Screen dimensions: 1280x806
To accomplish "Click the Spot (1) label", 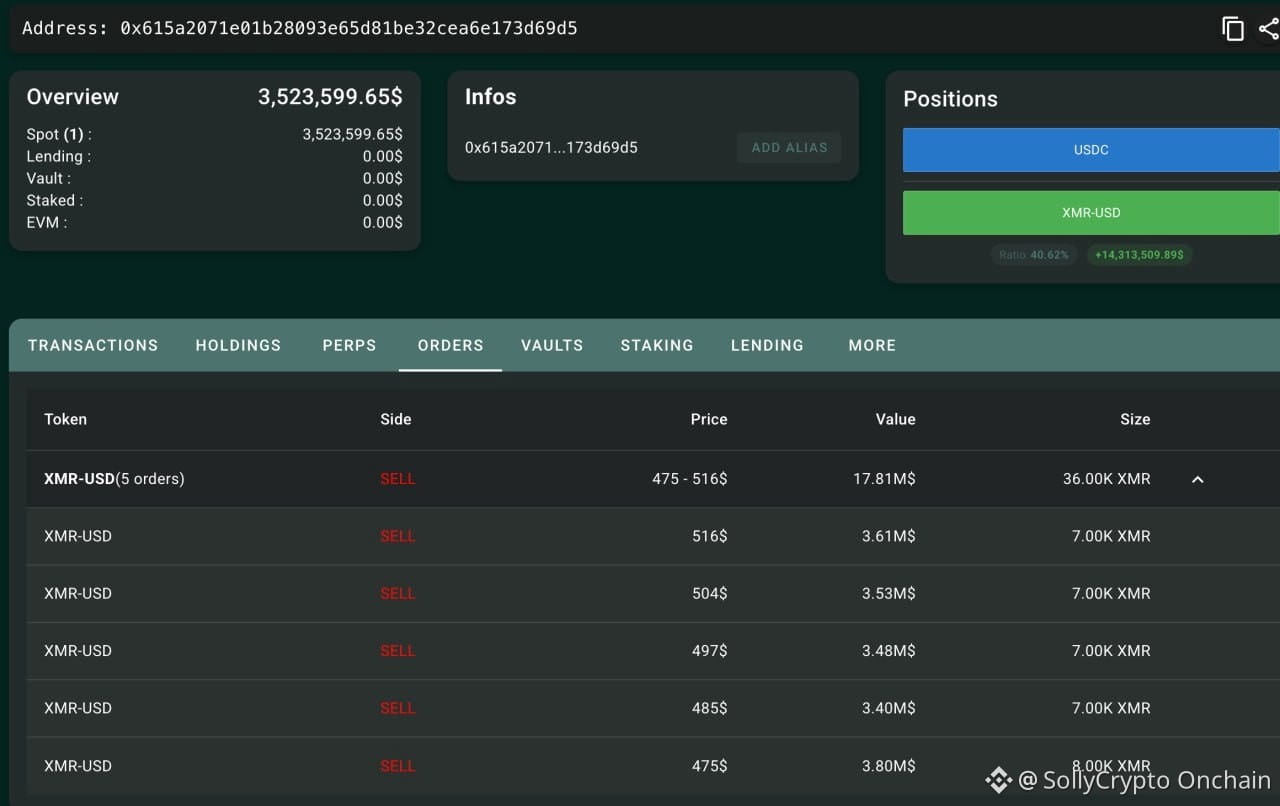I will (59, 134).
